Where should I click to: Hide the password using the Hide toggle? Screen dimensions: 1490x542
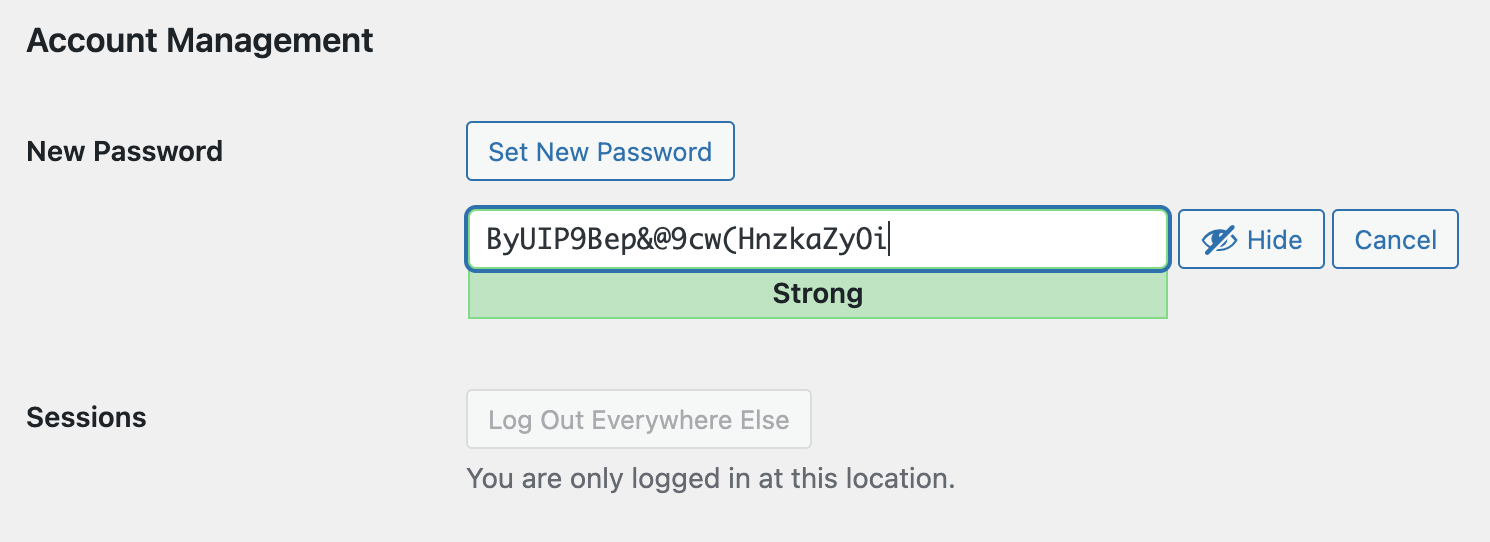coord(1251,240)
